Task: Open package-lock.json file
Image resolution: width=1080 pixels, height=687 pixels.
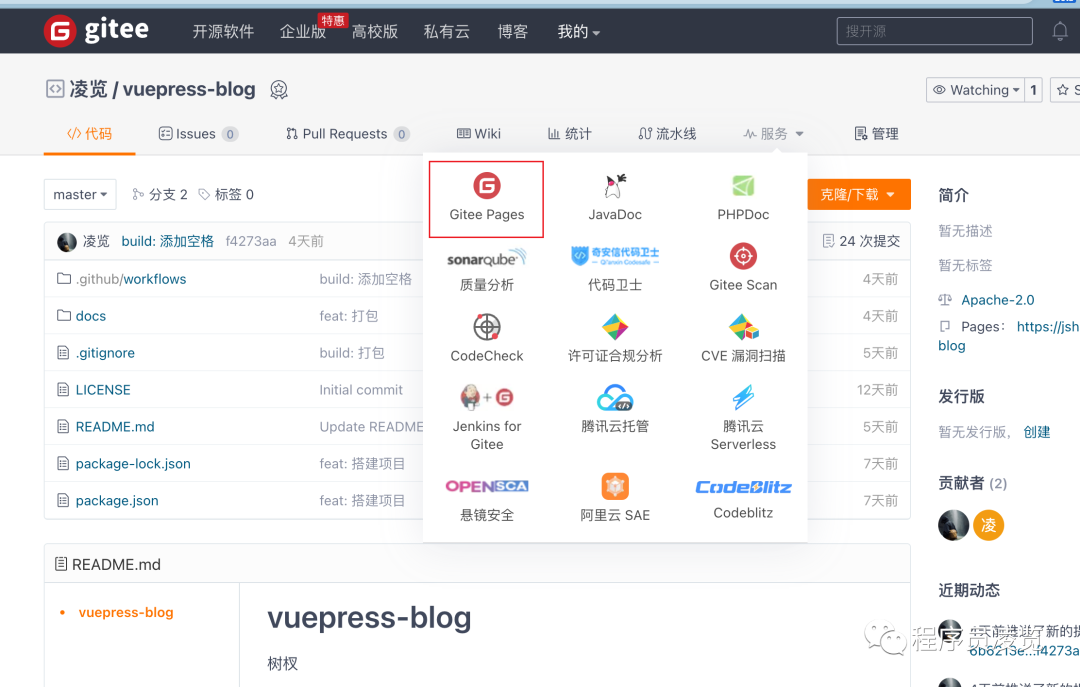Action: (x=133, y=464)
